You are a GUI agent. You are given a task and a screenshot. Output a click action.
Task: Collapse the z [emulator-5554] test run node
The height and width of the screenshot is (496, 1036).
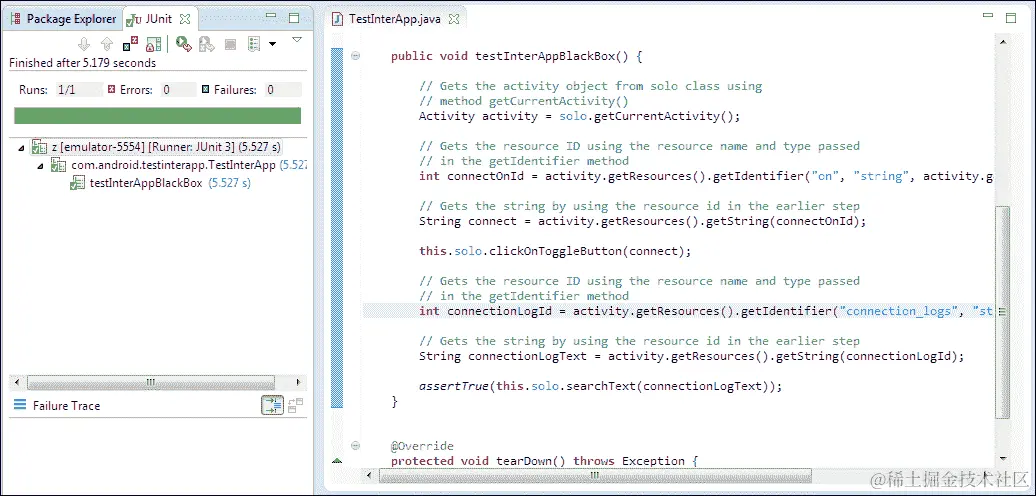pos(22,148)
